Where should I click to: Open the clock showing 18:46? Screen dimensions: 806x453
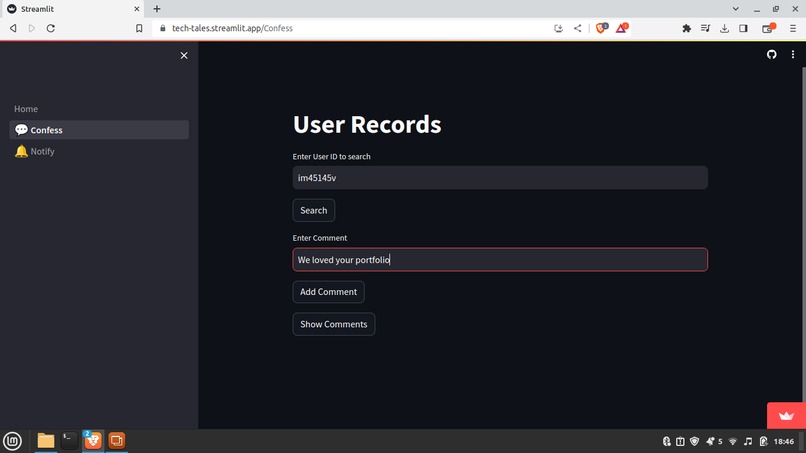(784, 441)
